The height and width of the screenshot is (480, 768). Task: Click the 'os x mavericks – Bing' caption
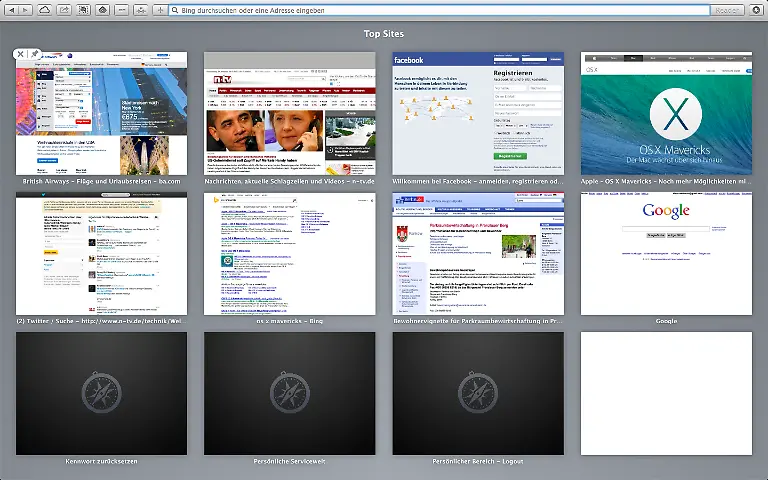[x=289, y=321]
